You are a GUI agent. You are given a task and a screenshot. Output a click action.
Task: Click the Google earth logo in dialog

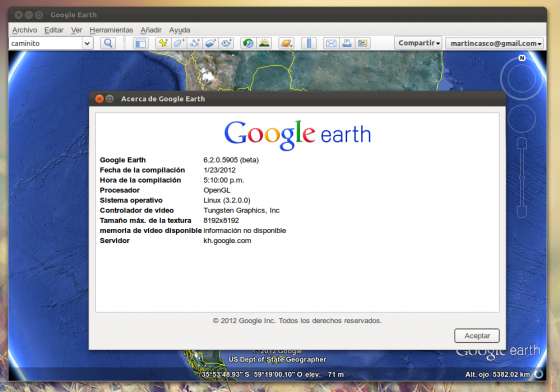[298, 135]
